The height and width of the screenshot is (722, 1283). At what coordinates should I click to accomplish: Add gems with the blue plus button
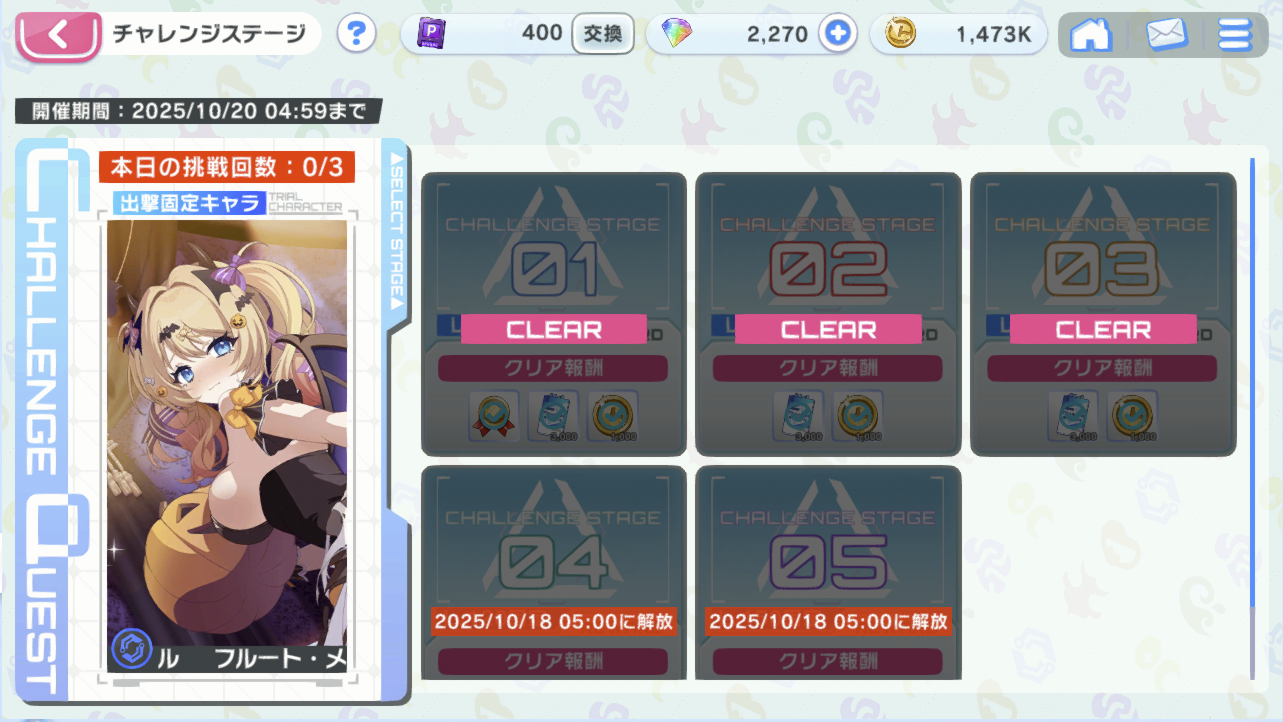(838, 34)
